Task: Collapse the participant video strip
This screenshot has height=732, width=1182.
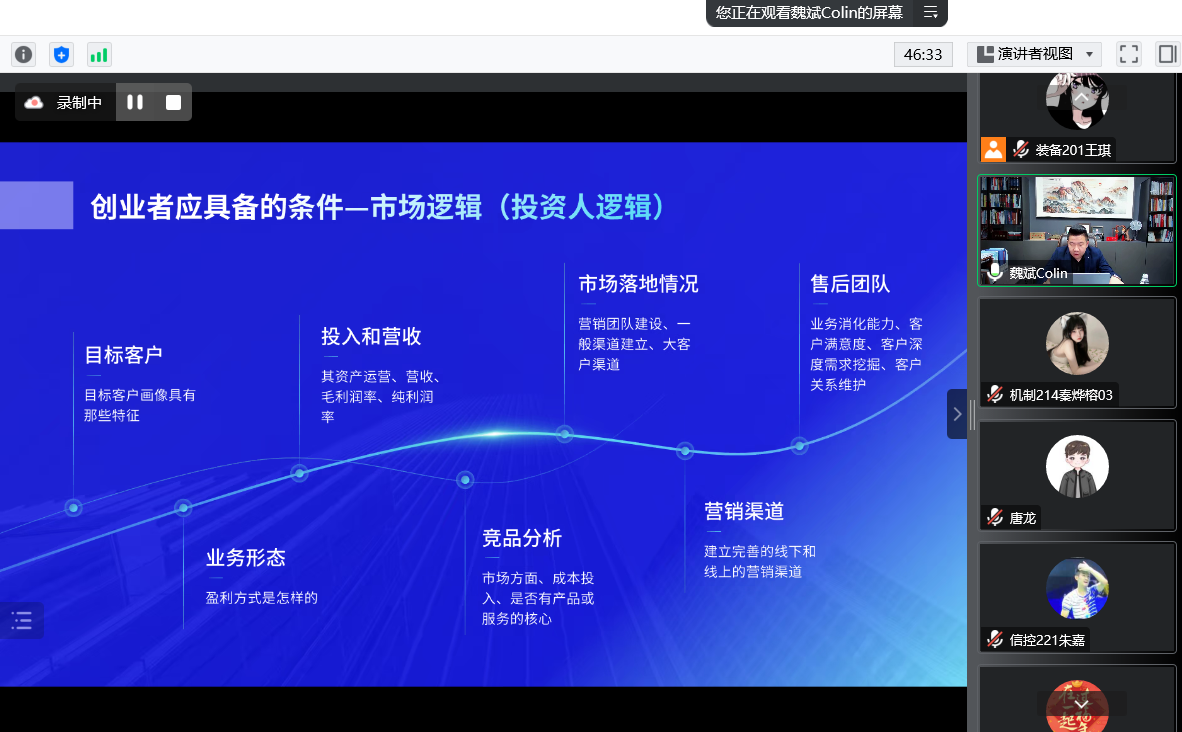Action: click(957, 414)
